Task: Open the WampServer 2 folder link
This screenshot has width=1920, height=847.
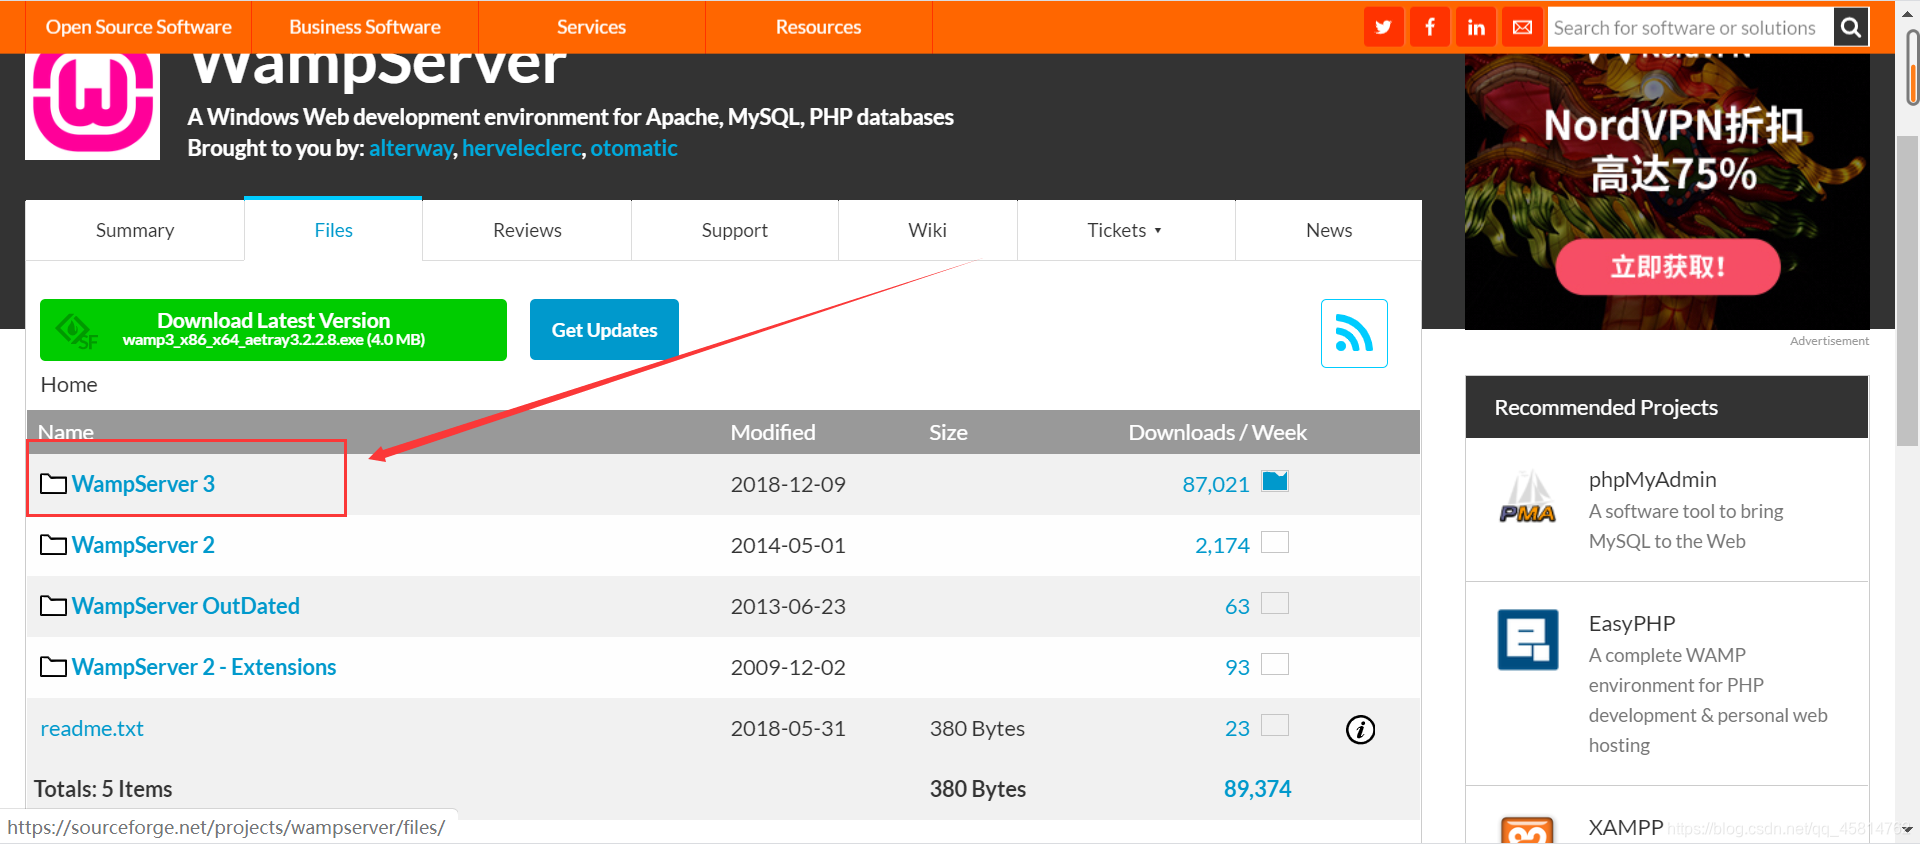Action: pyautogui.click(x=143, y=545)
